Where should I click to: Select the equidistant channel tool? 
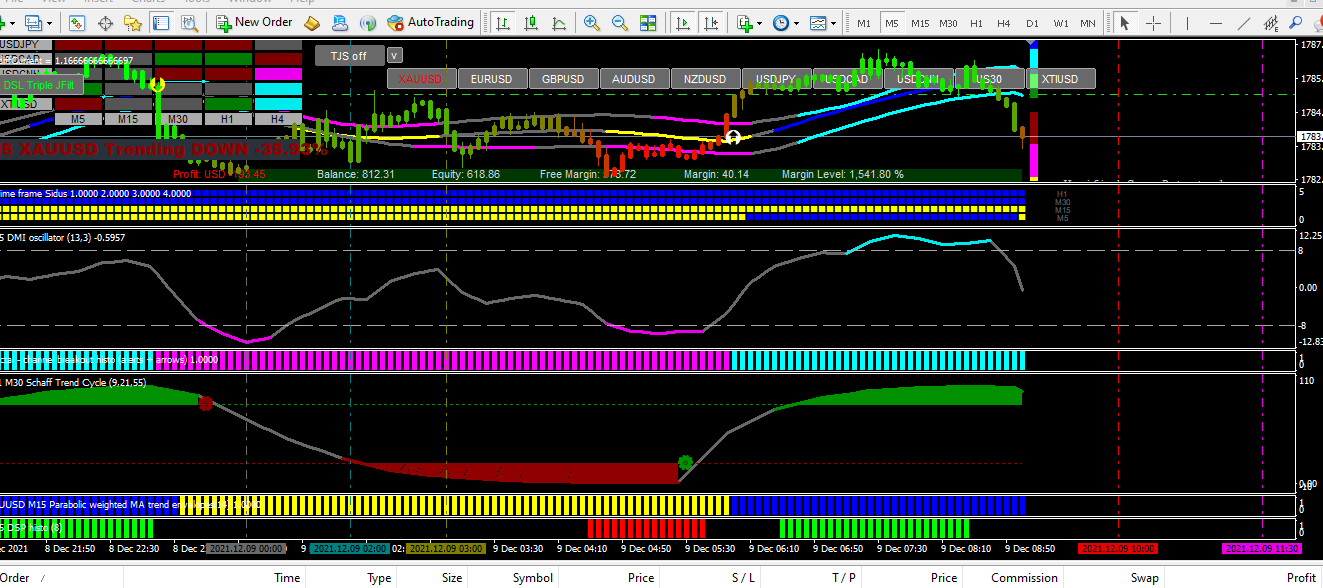click(1270, 22)
